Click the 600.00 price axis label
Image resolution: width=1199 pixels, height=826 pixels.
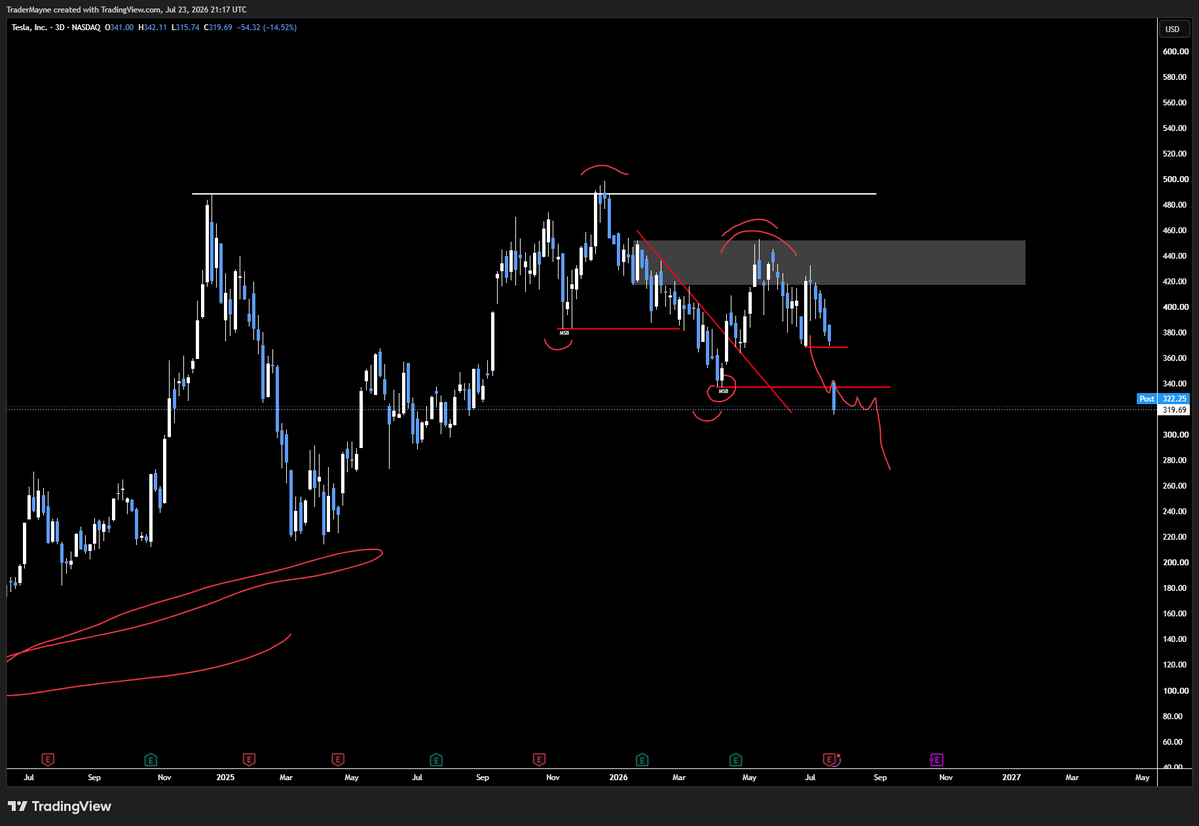click(1175, 51)
